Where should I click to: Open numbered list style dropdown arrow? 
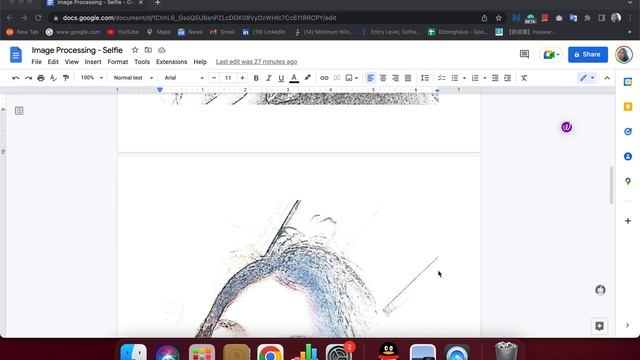click(x=484, y=78)
